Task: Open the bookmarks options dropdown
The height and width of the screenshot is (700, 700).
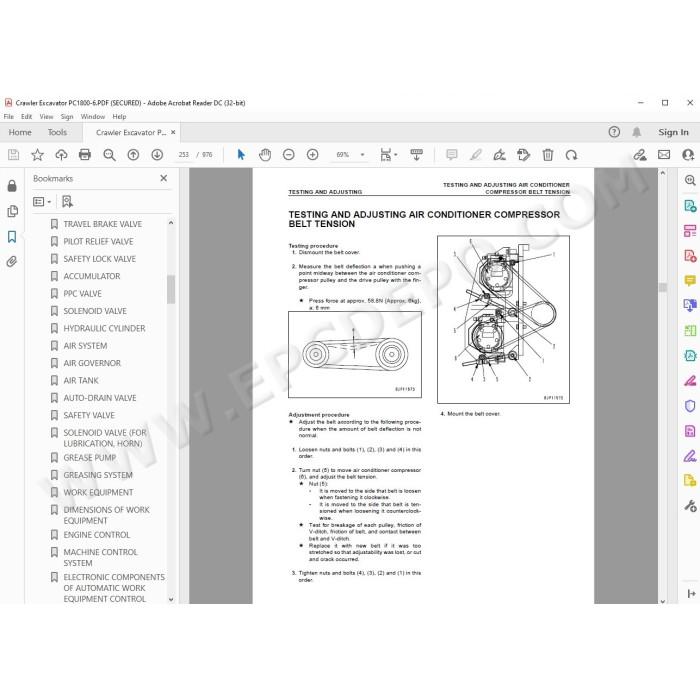Action: (x=42, y=202)
